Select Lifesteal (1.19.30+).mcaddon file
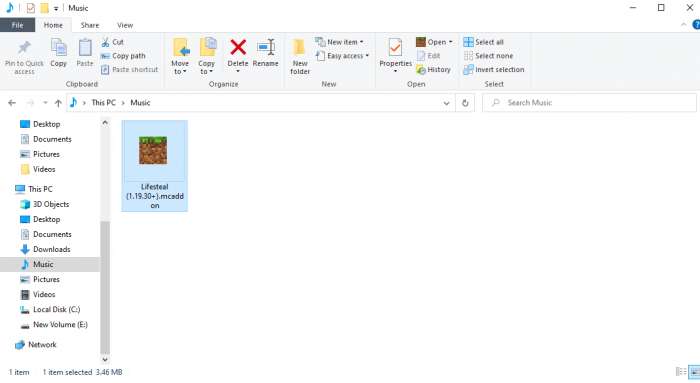Viewport: 700px width, 383px height. click(x=154, y=166)
